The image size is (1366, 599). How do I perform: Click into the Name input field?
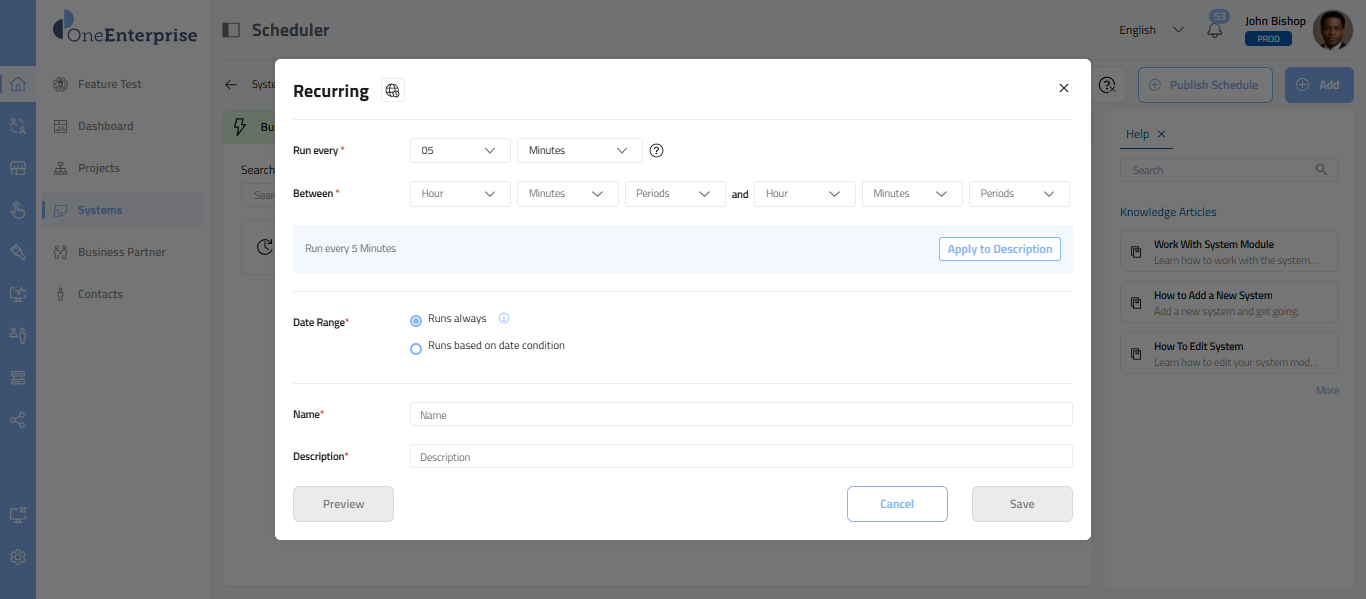click(740, 415)
